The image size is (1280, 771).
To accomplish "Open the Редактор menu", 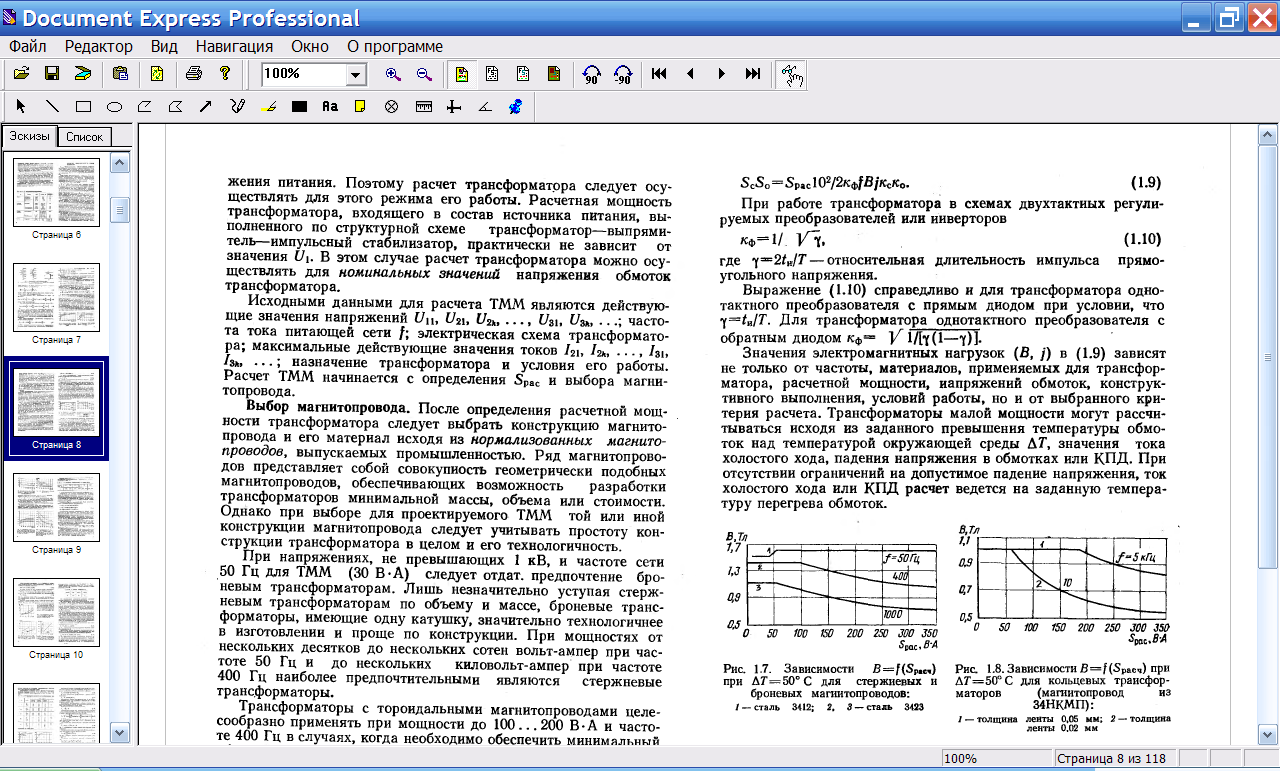I will pyautogui.click(x=98, y=46).
